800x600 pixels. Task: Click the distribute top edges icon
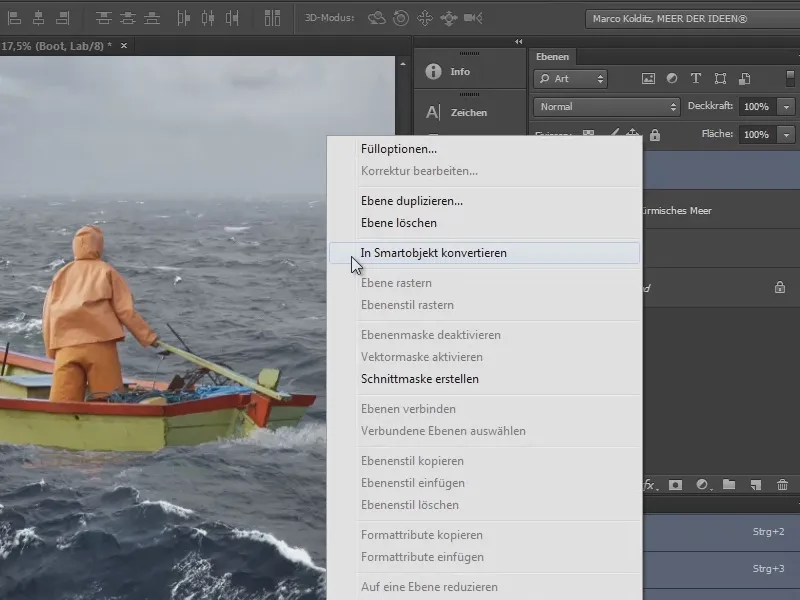coord(104,18)
